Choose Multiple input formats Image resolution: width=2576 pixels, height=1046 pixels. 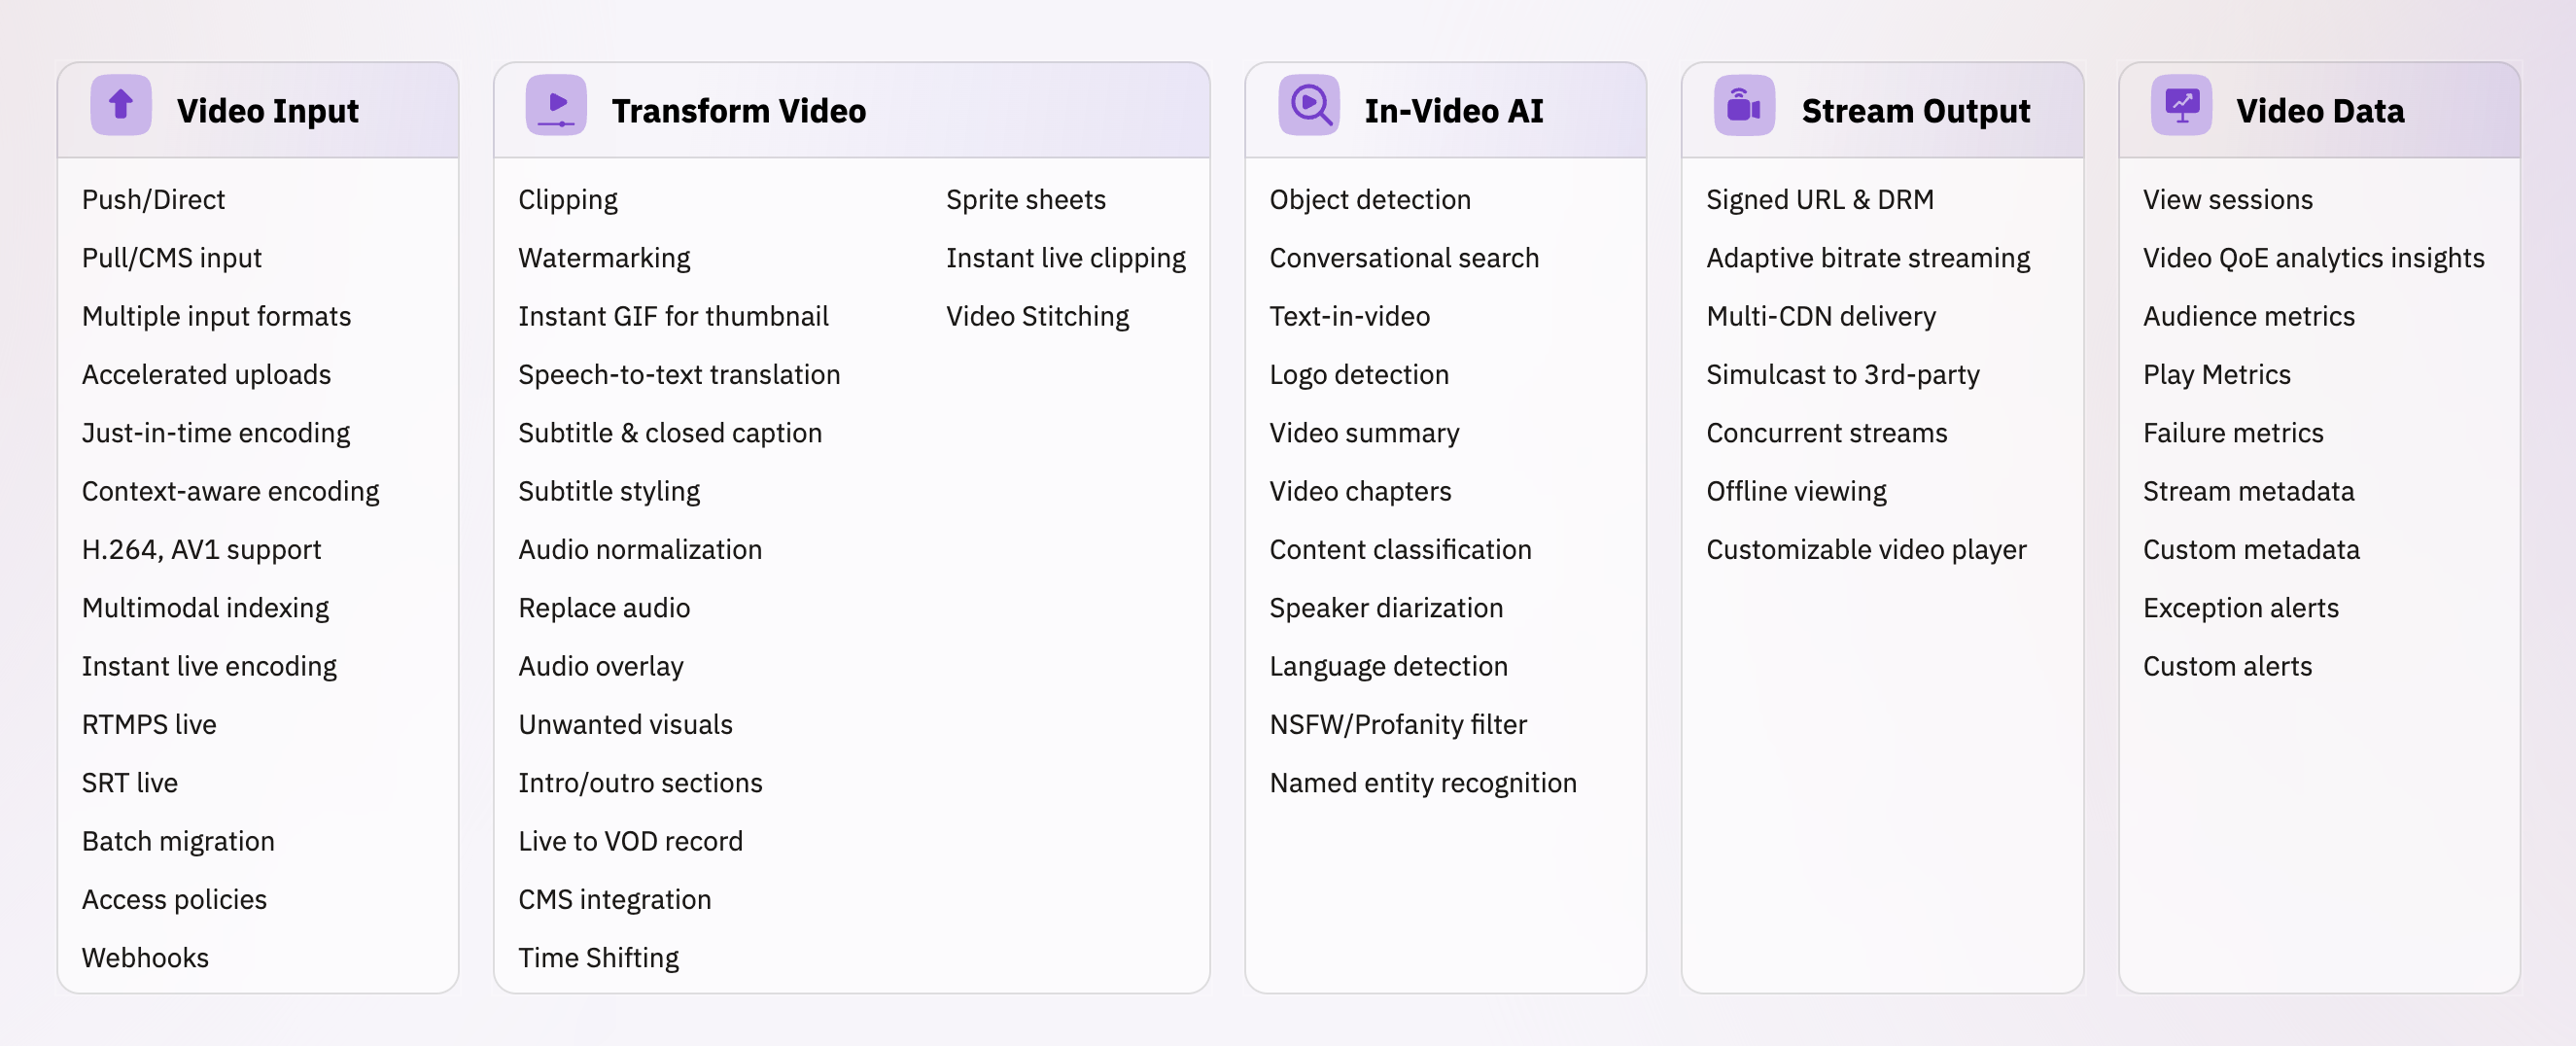(216, 316)
